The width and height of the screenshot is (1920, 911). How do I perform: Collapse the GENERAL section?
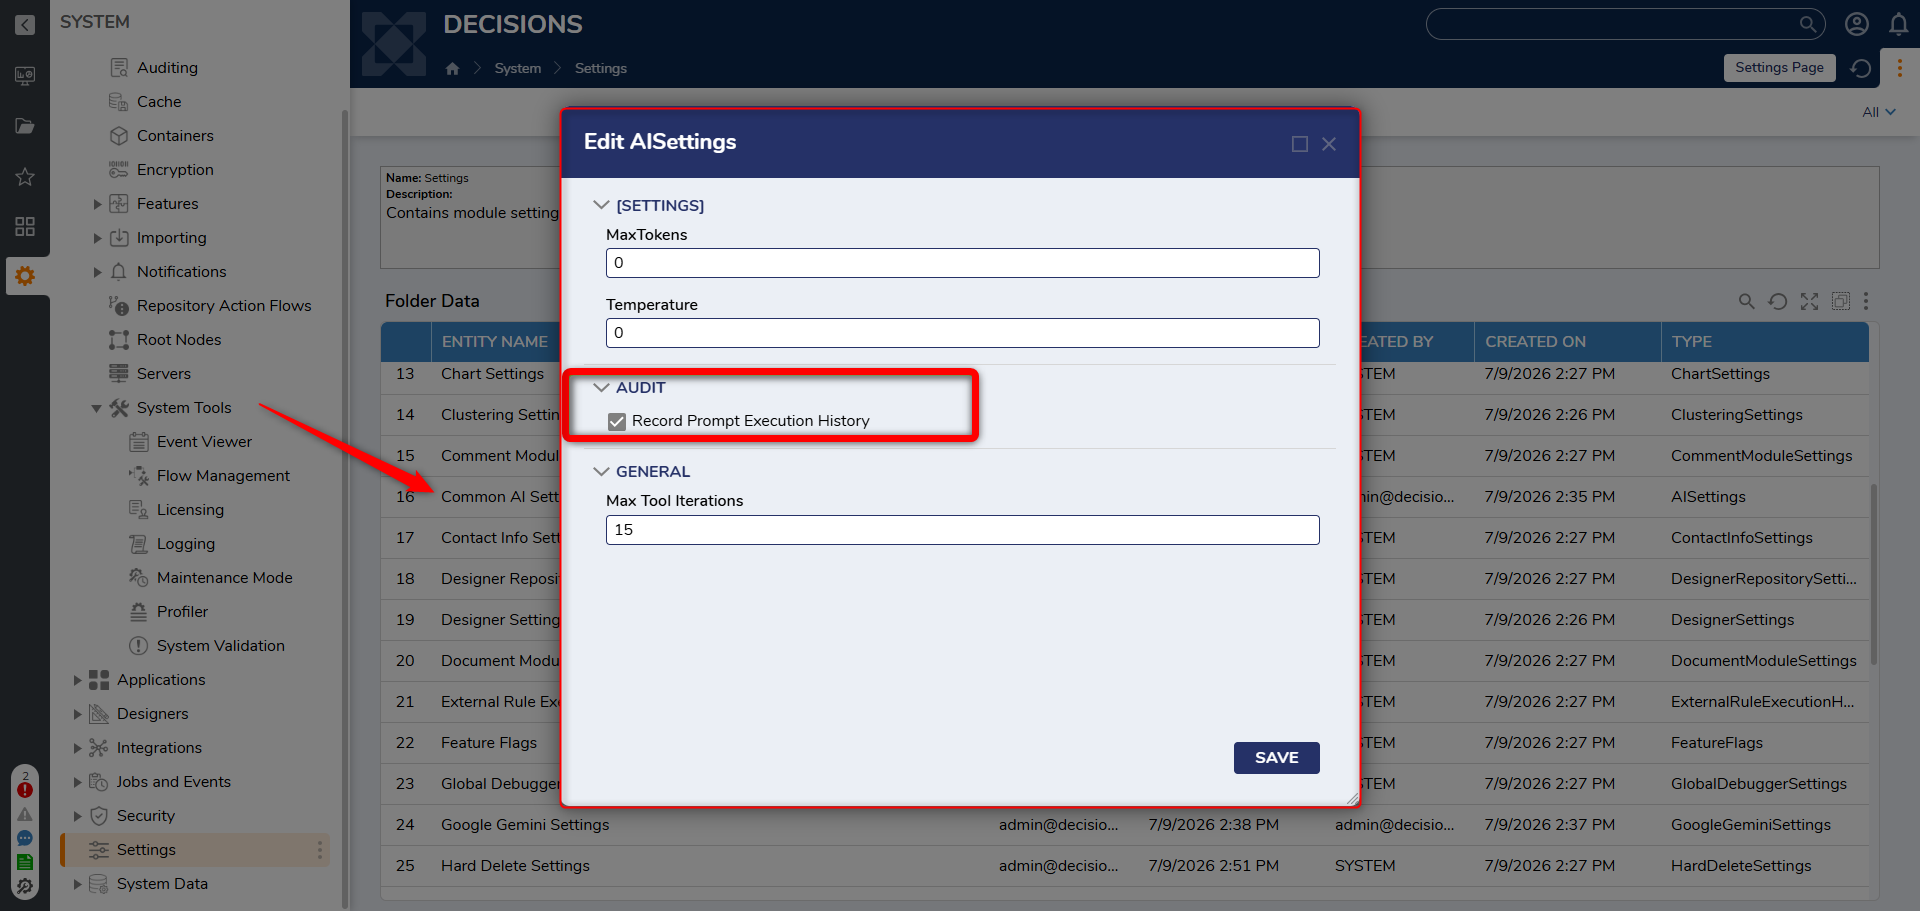601,471
